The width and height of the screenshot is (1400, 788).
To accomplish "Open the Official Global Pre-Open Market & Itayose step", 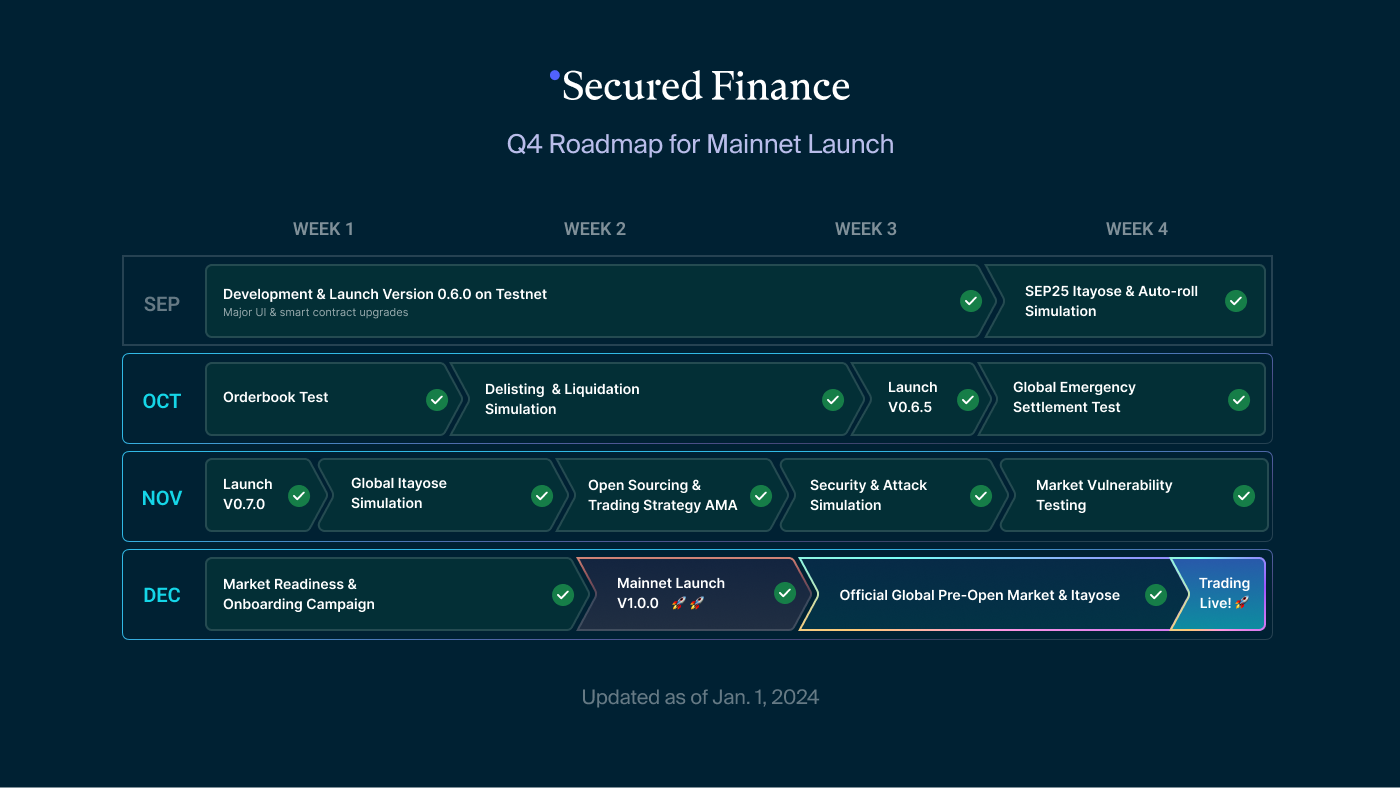I will (979, 595).
